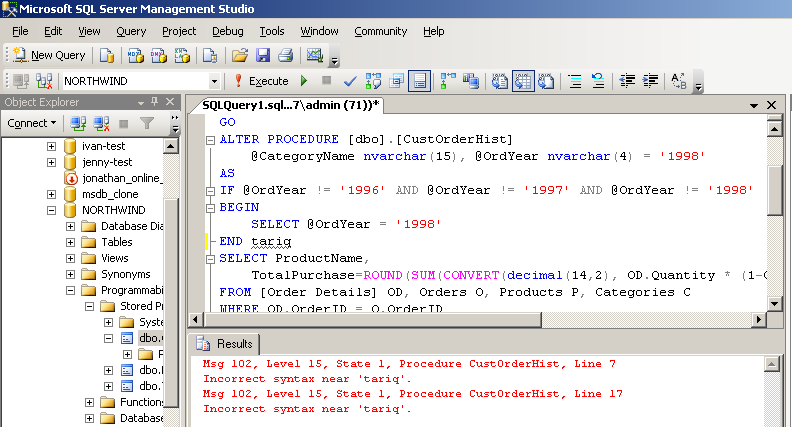Open the View menu
Screen dimensions: 792x427
(89, 31)
